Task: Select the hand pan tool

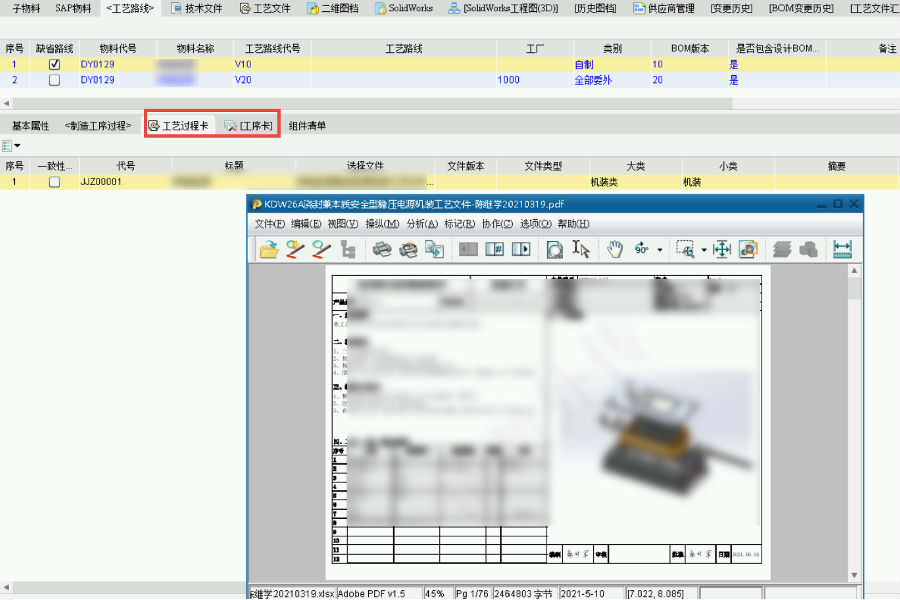Action: coord(615,249)
